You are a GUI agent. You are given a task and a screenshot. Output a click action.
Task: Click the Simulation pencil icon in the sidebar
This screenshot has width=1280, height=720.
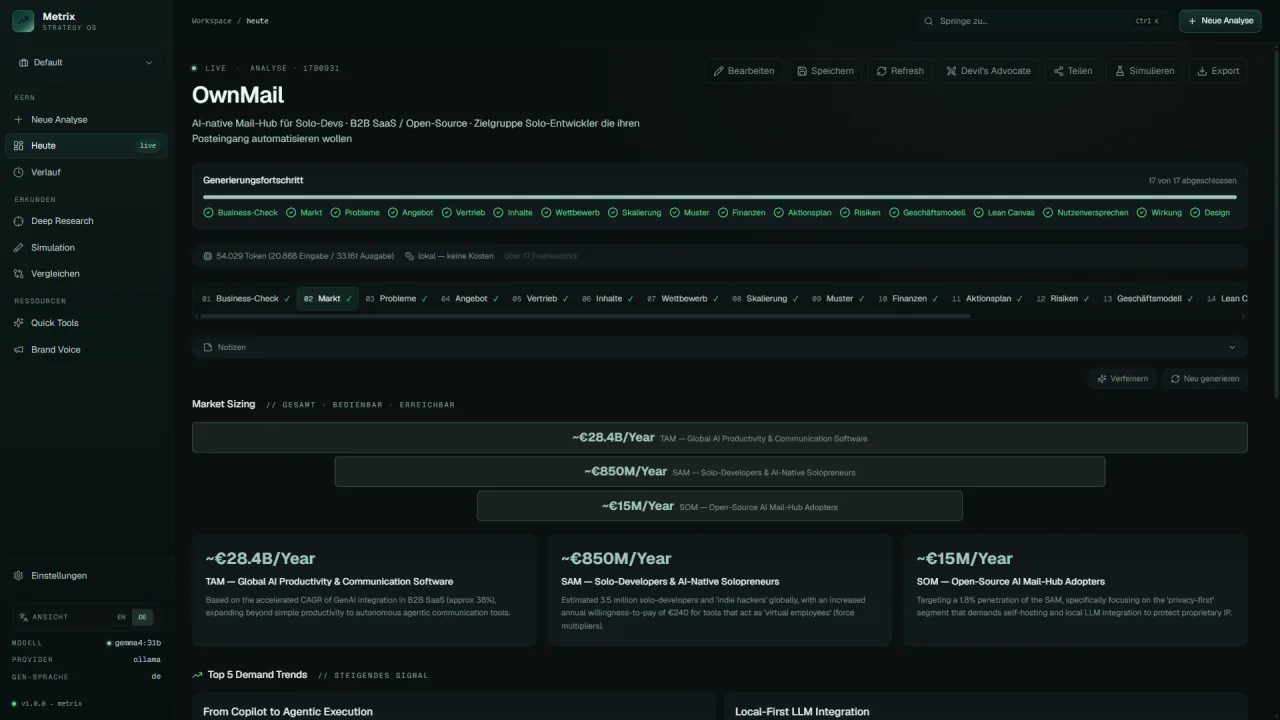pos(19,248)
